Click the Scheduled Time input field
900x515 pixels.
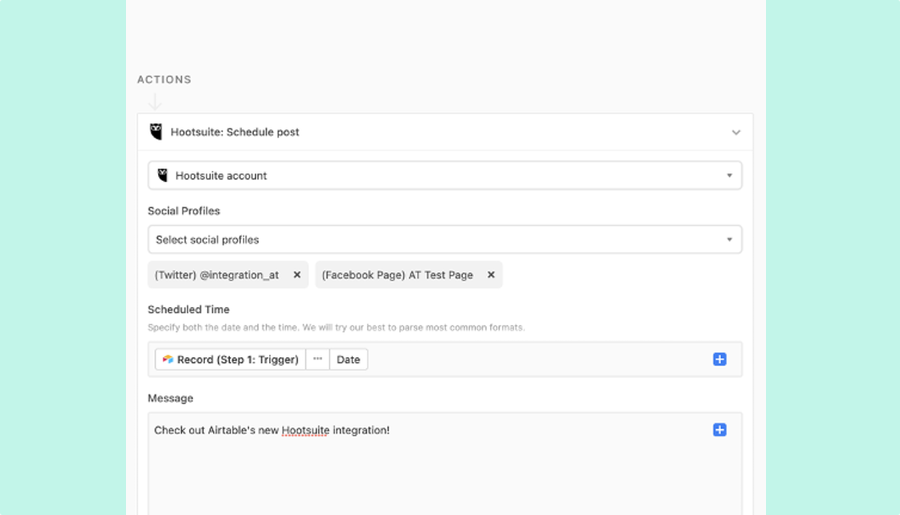tap(445, 359)
